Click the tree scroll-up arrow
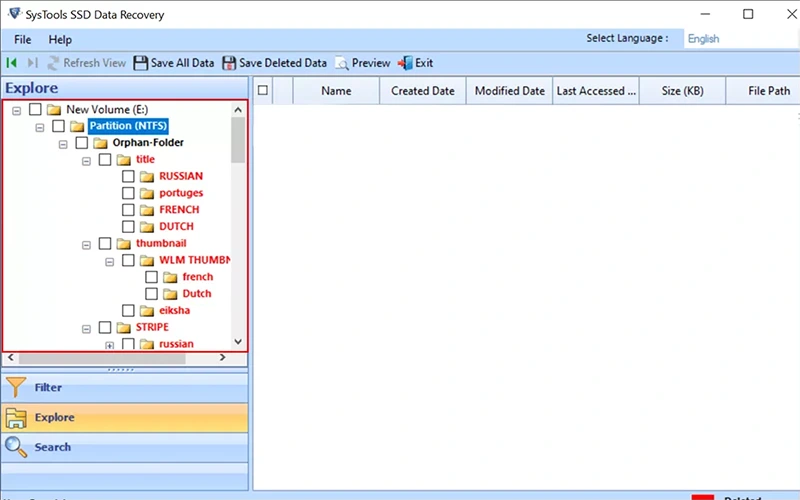Screen dimensions: 800x500 (238, 109)
